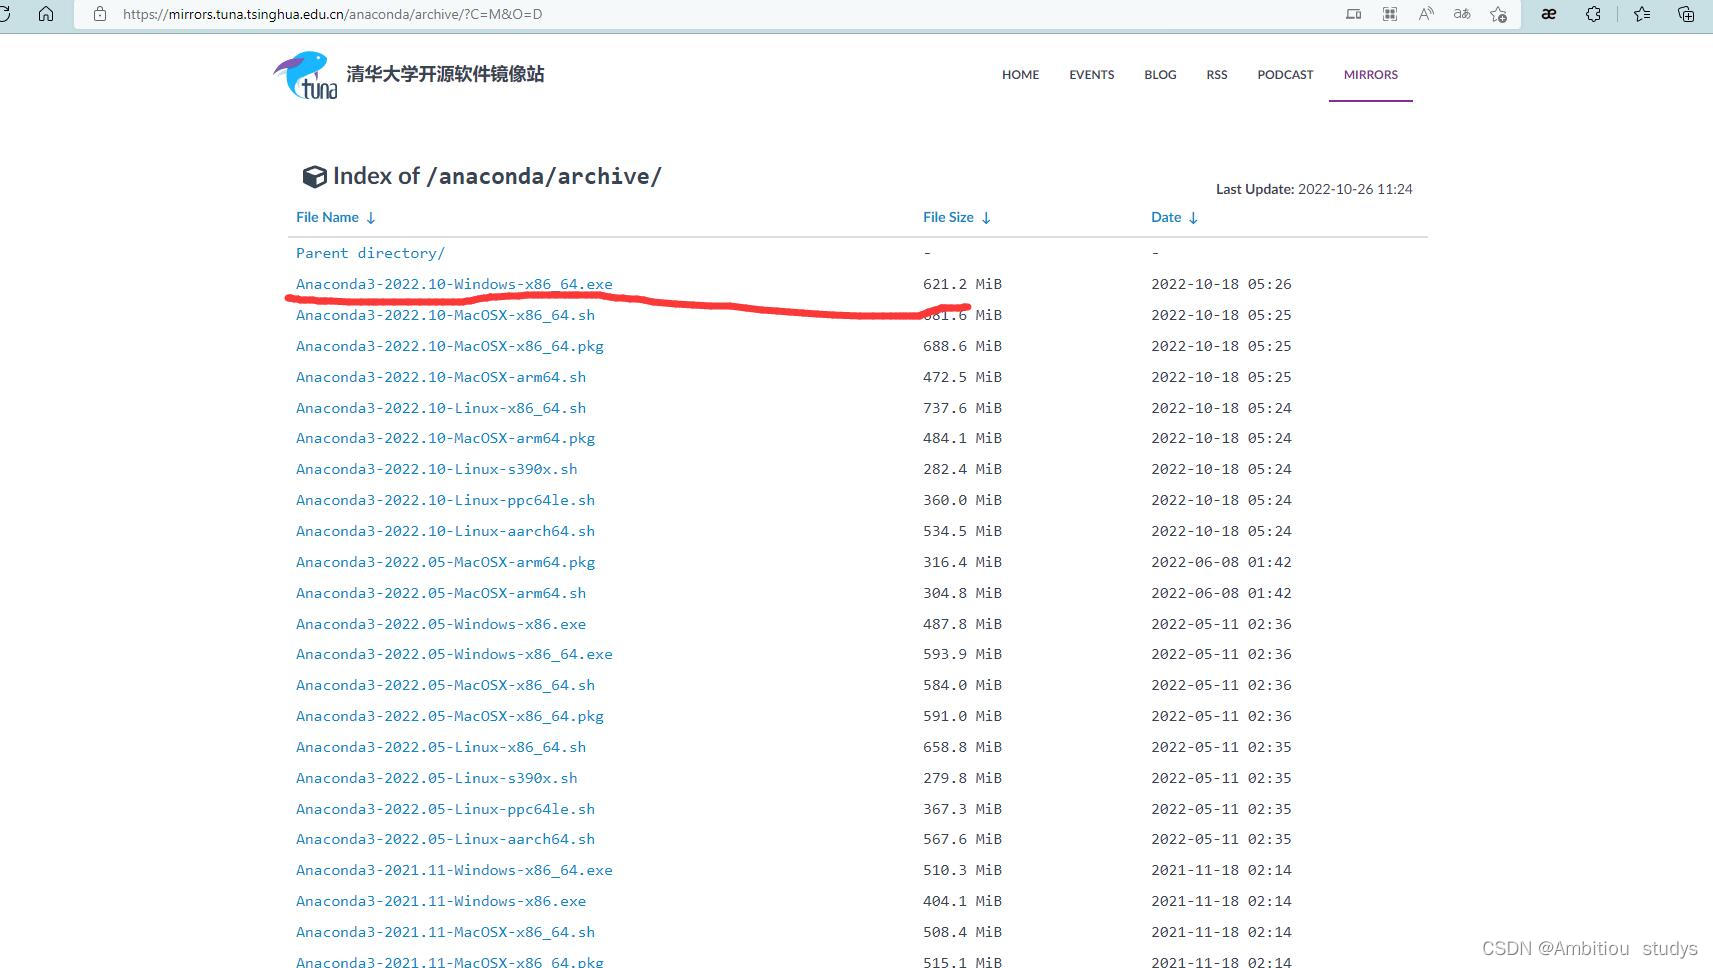
Task: Click the 282.4 MiB file size
Action: tap(962, 469)
